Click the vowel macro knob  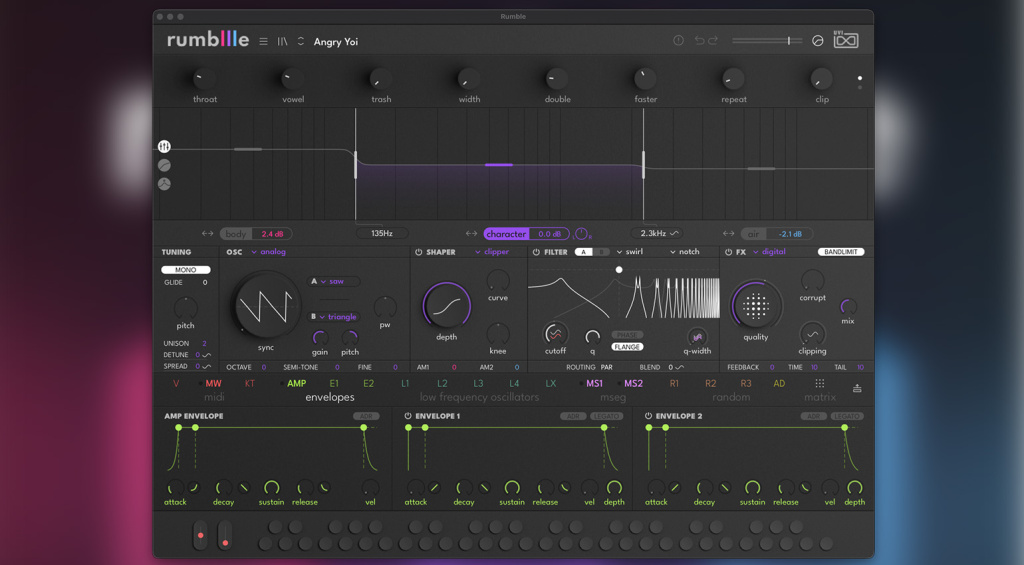pyautogui.click(x=293, y=78)
